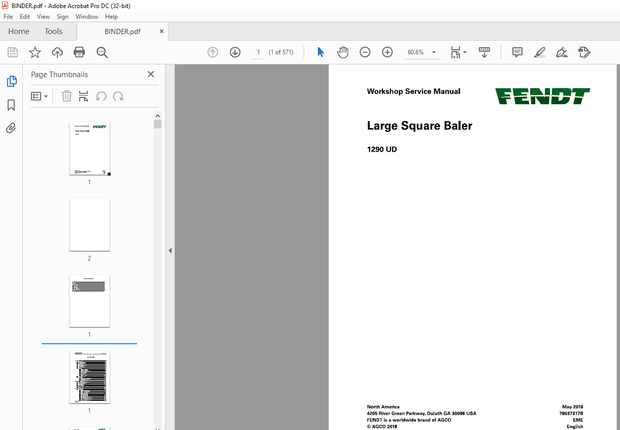Select the blank page 2 thumbnail
Screen dimensions: 620x430
90,225
